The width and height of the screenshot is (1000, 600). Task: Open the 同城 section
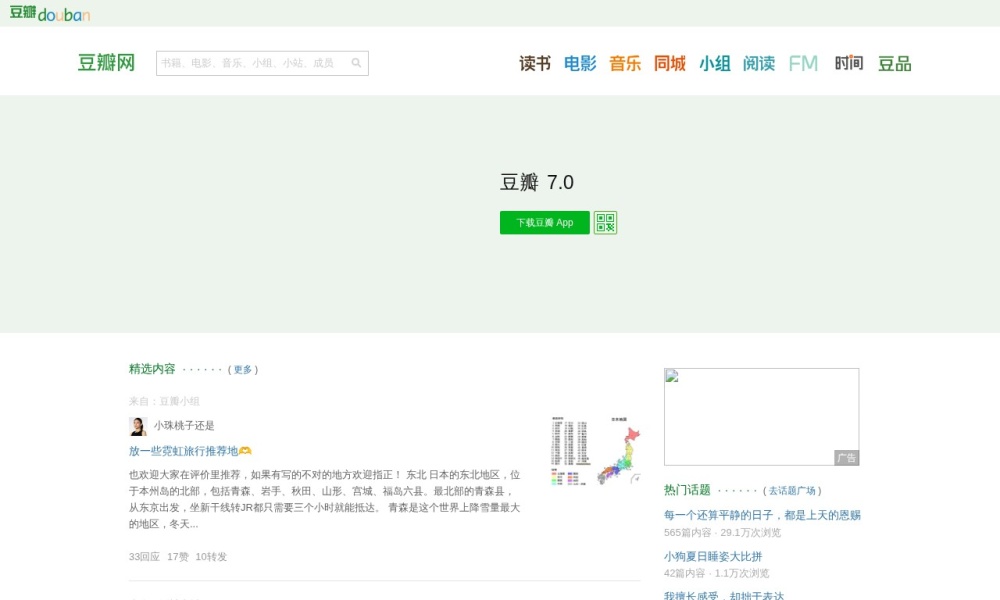click(670, 63)
